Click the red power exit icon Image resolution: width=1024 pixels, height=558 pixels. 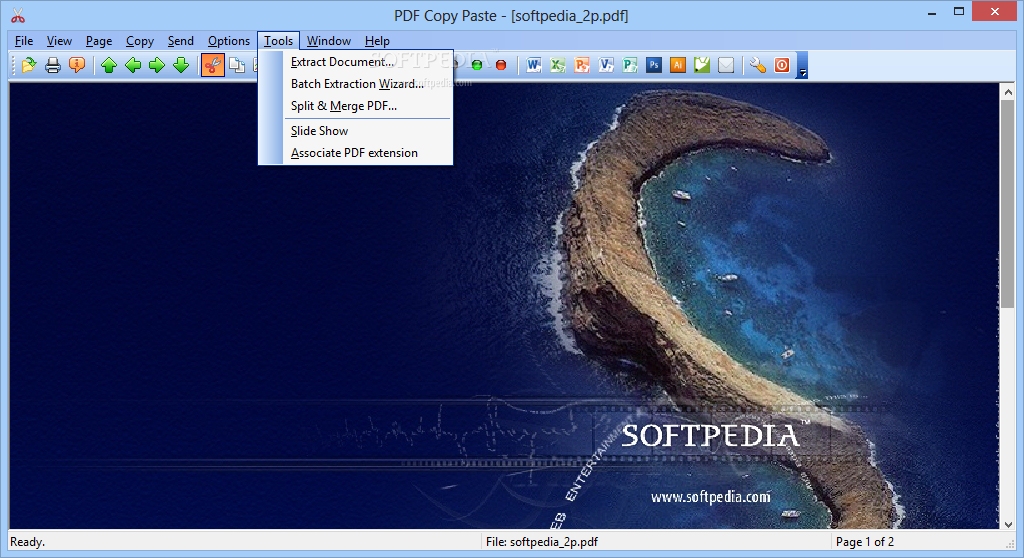coord(782,65)
